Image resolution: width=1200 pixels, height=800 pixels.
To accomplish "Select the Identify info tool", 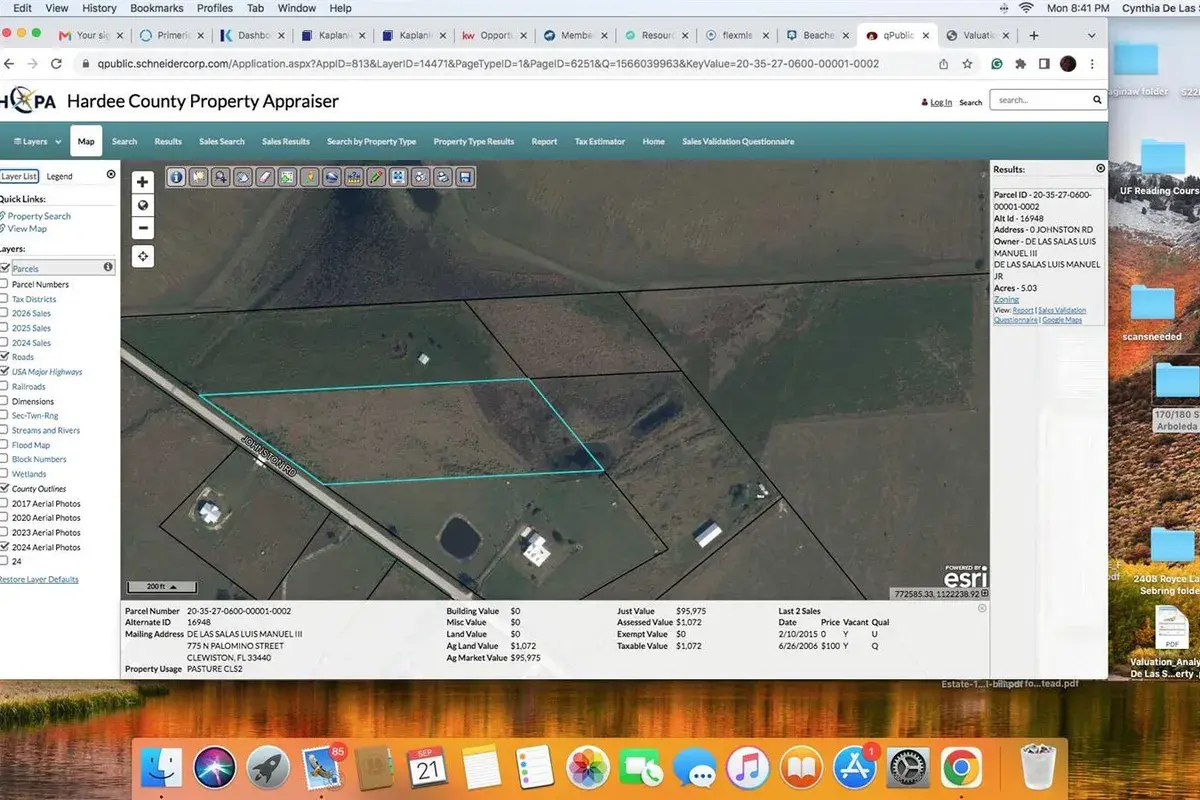I will tap(177, 177).
